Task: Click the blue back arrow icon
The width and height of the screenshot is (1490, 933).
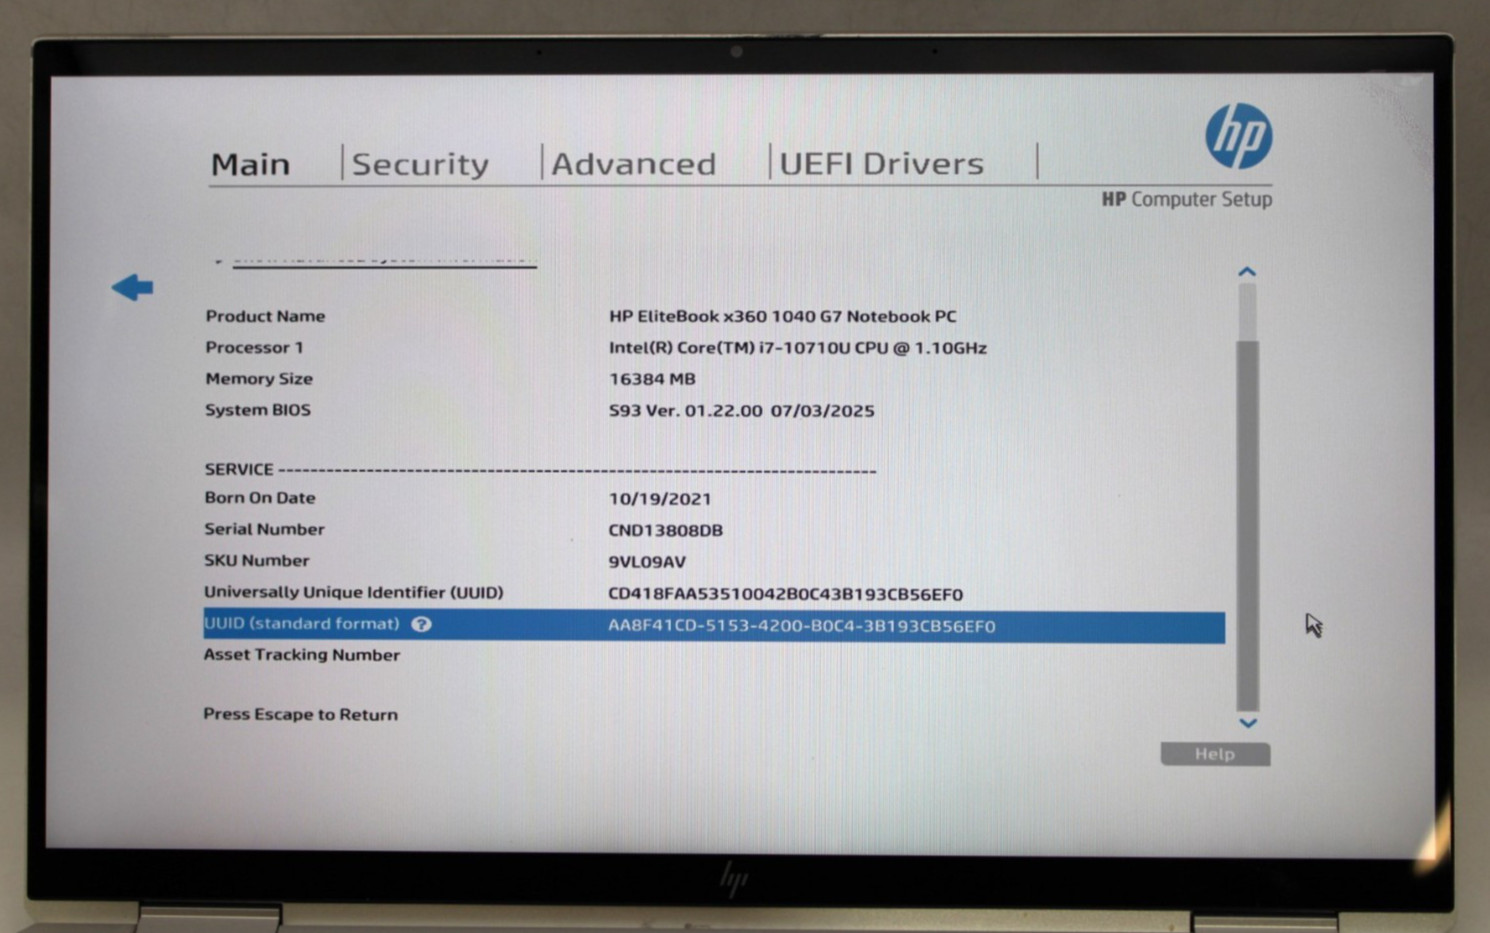Action: 132,288
